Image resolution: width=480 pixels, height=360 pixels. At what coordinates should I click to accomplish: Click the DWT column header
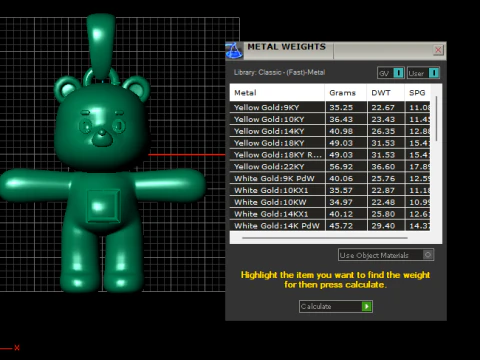click(385, 93)
